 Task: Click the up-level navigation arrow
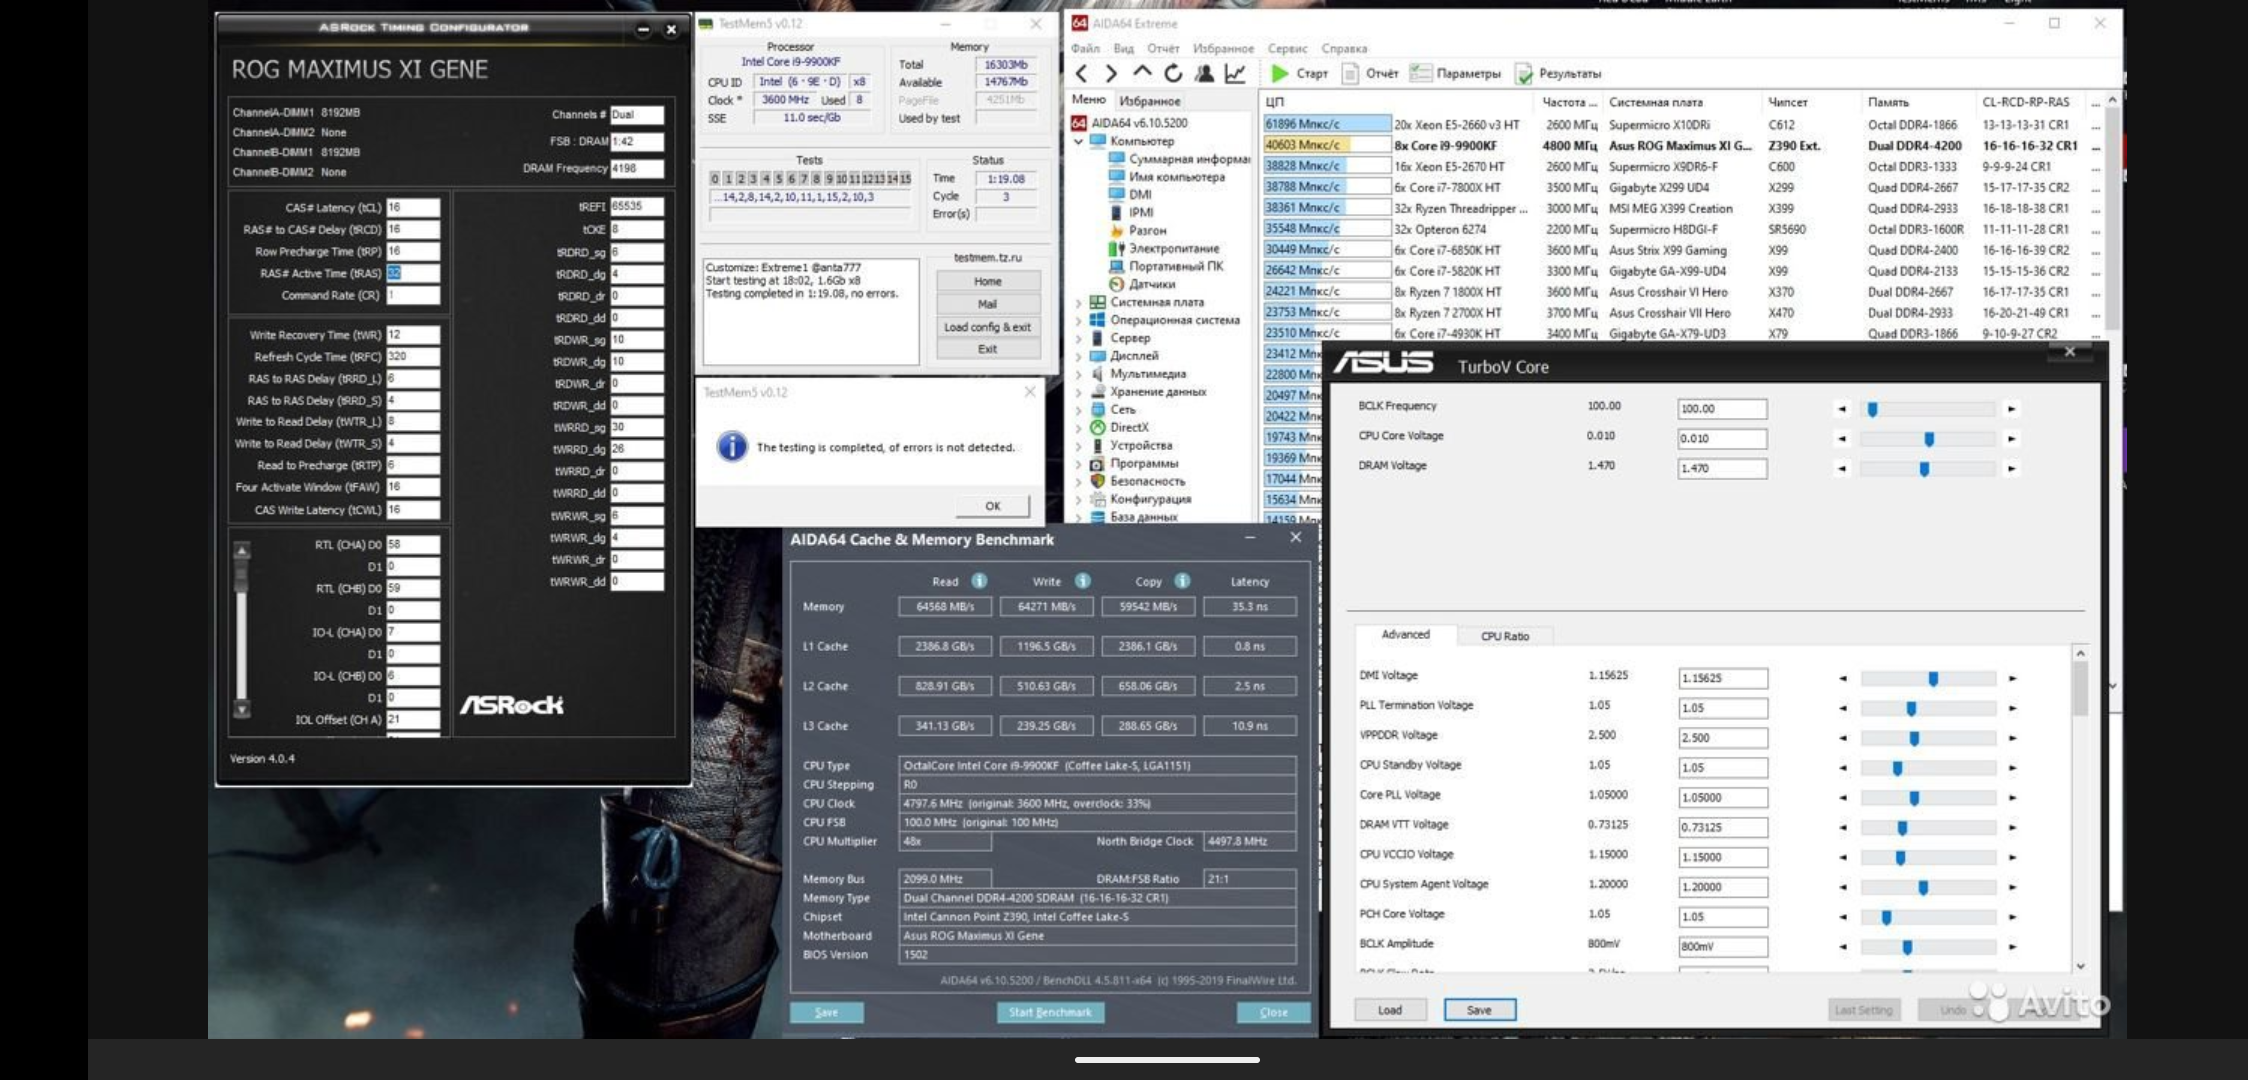(x=1142, y=72)
